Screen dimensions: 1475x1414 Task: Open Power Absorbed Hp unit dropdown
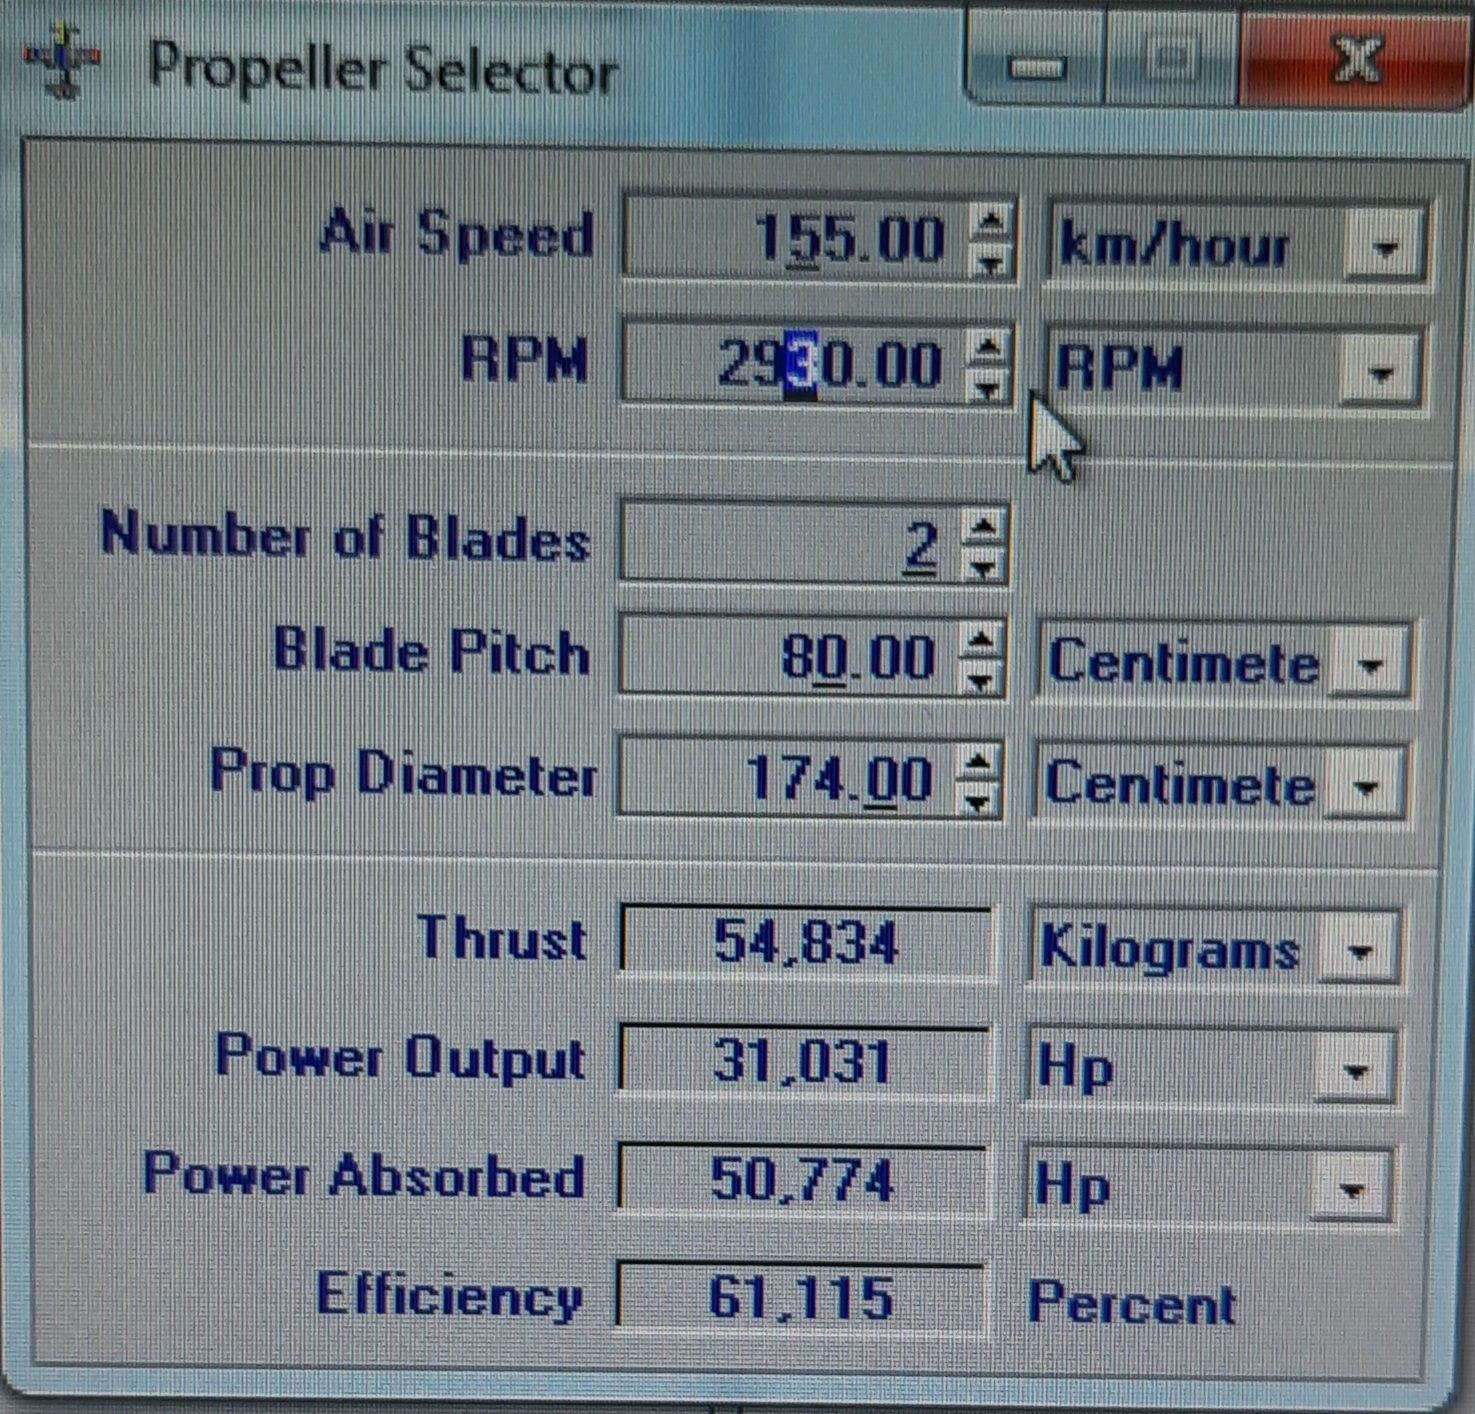(1352, 1188)
